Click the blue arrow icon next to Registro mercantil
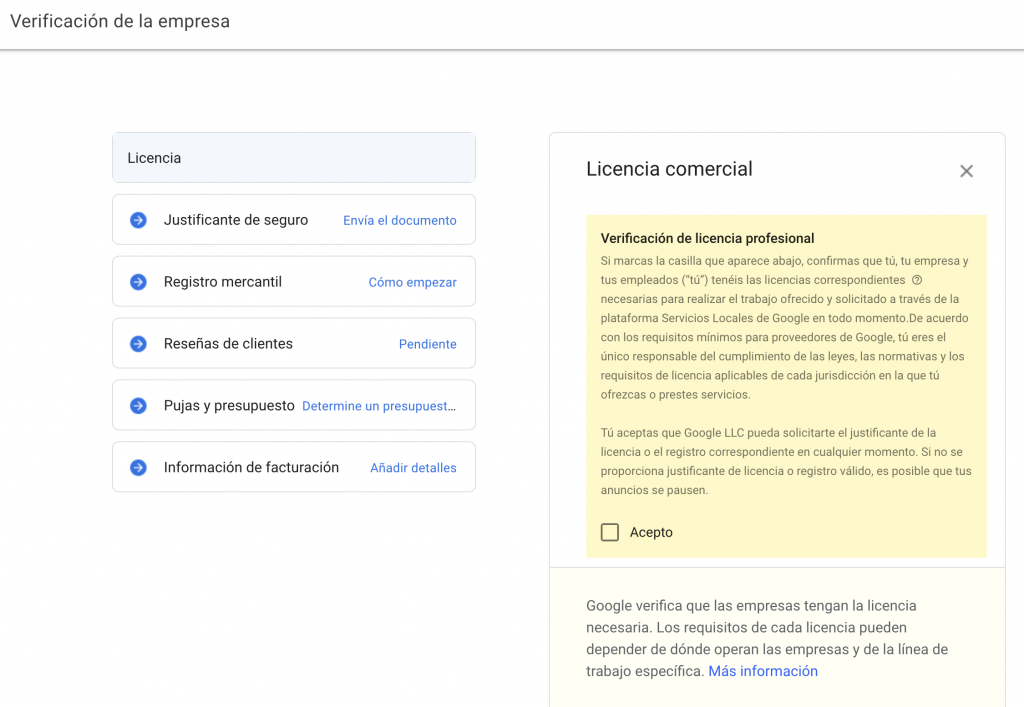 (x=138, y=281)
